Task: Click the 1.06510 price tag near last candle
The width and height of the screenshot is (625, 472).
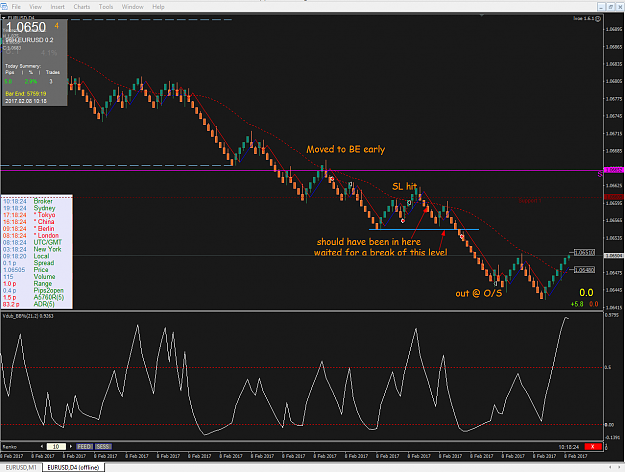Action: pyautogui.click(x=584, y=252)
